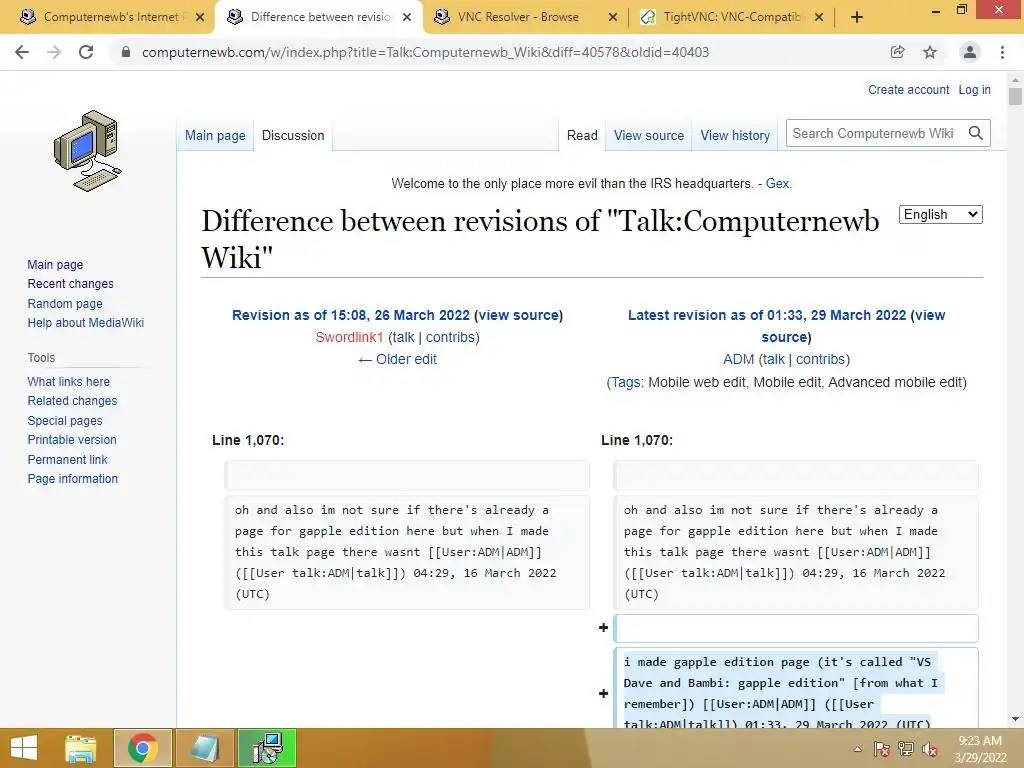Open Recent changes in sidebar
The height and width of the screenshot is (768, 1024).
71,283
